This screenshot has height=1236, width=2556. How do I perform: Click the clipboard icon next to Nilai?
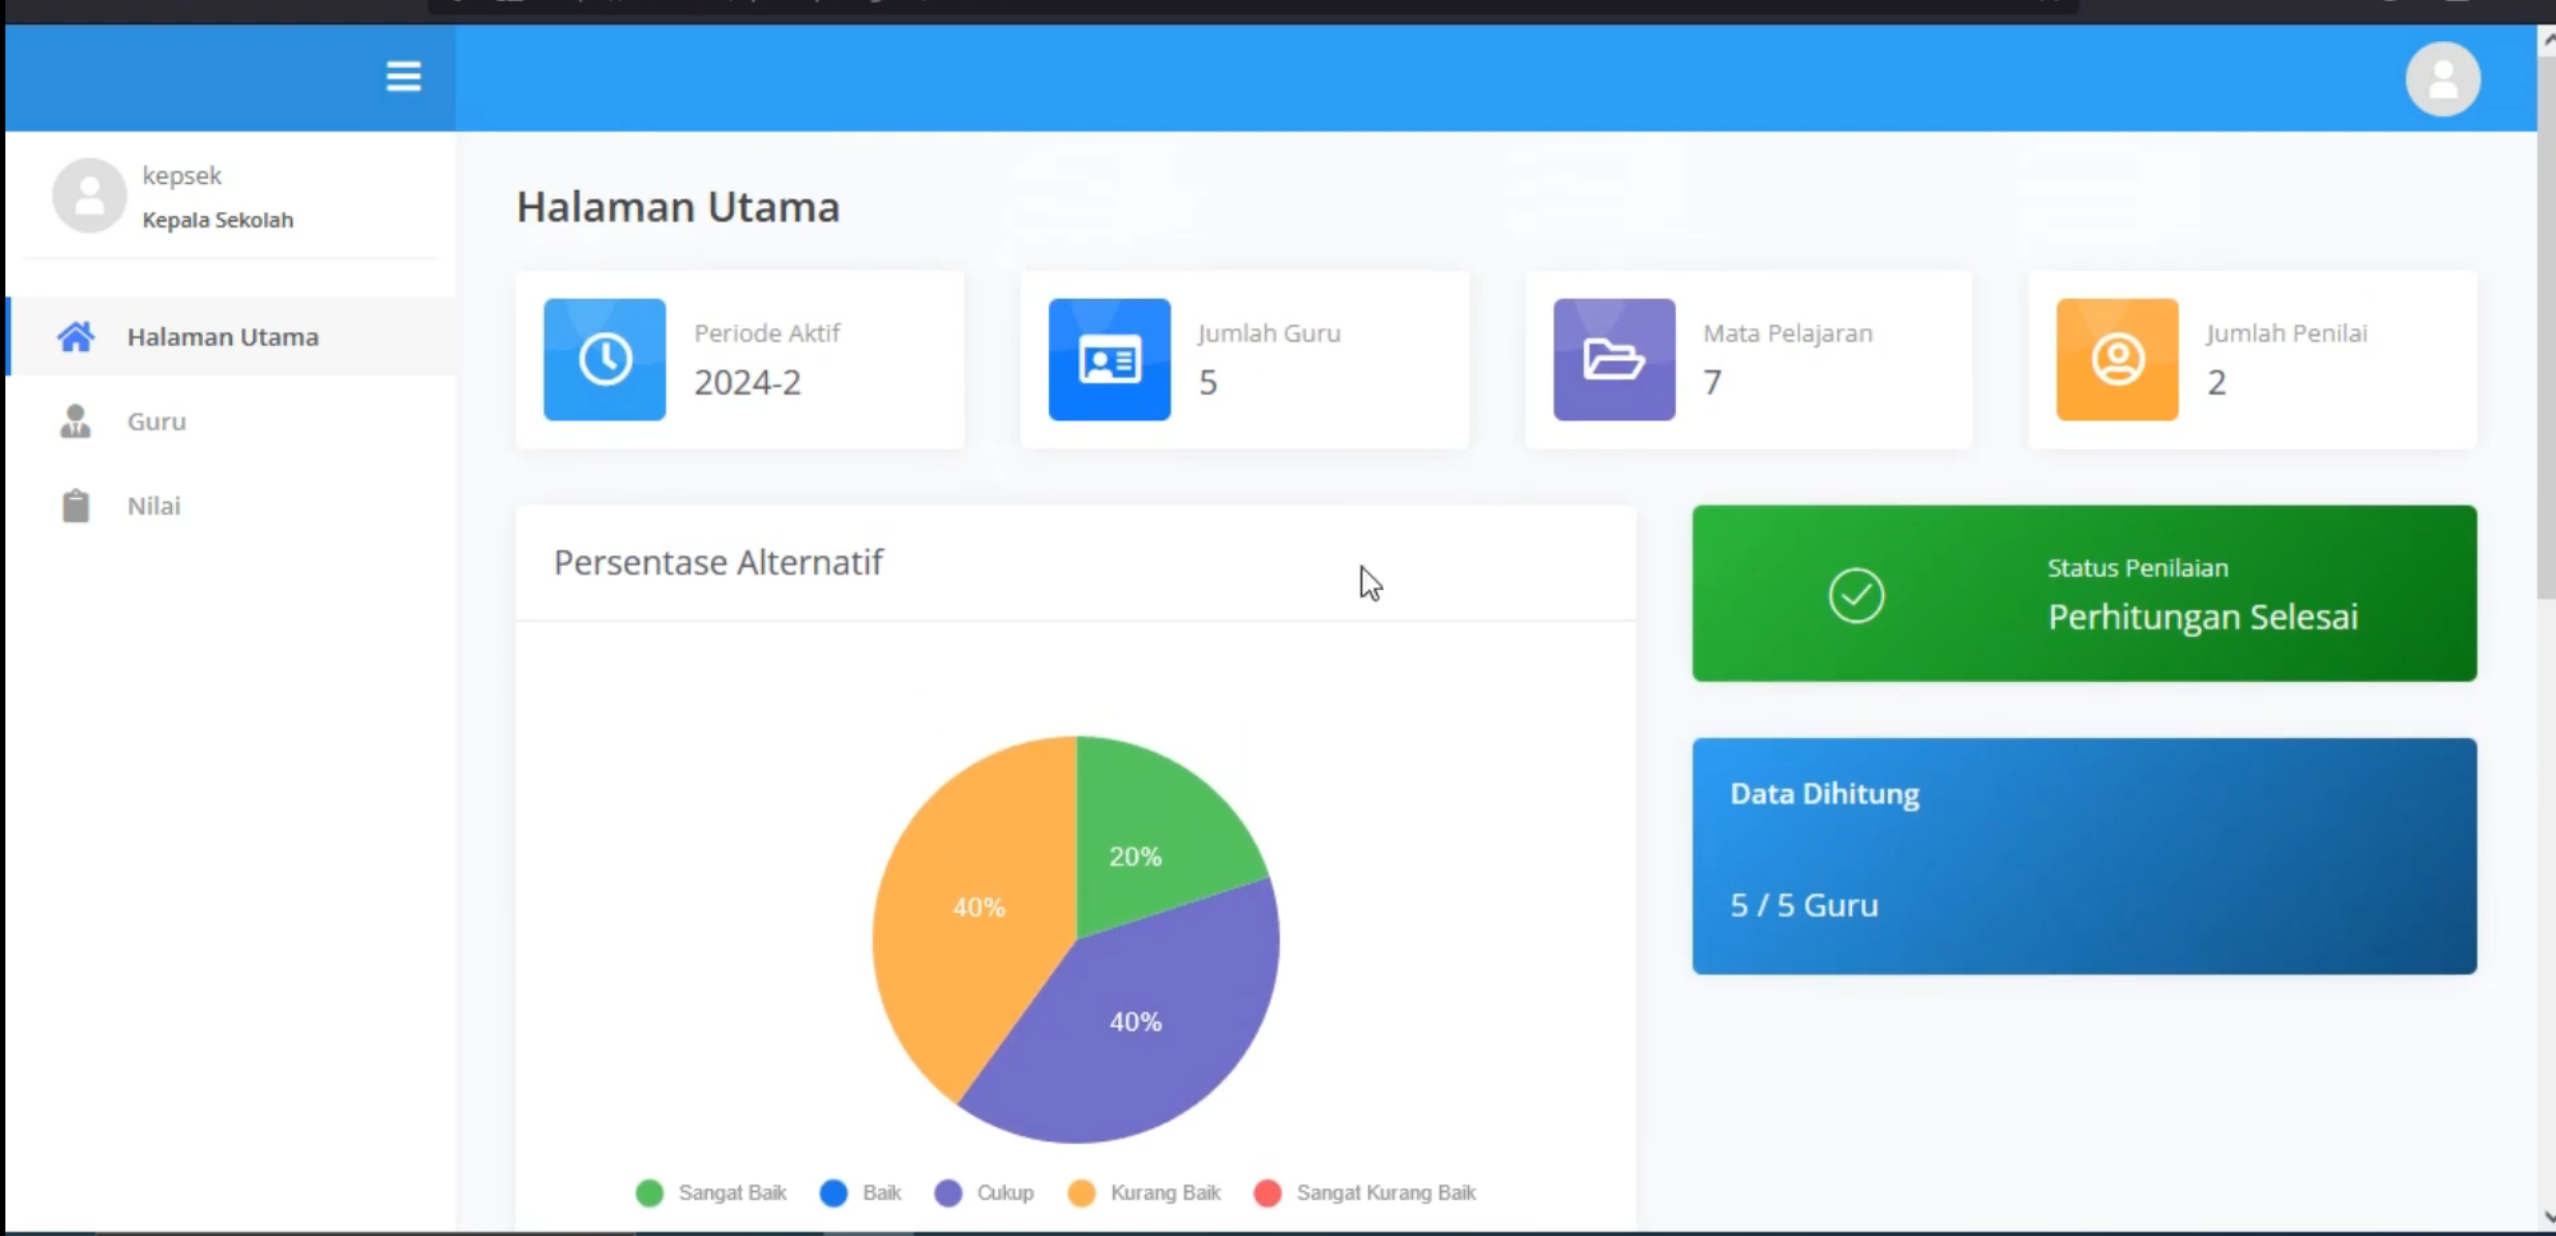(76, 505)
